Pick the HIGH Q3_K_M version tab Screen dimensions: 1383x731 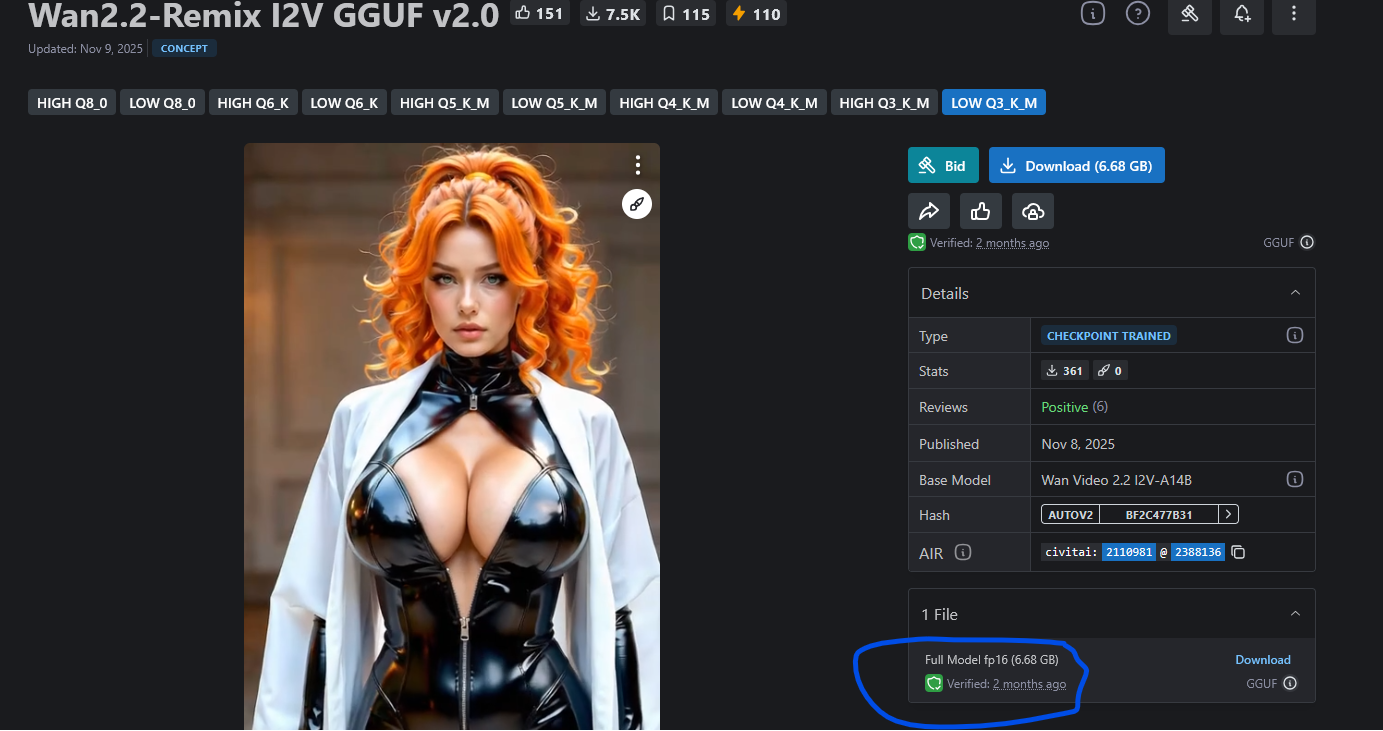[x=884, y=103]
